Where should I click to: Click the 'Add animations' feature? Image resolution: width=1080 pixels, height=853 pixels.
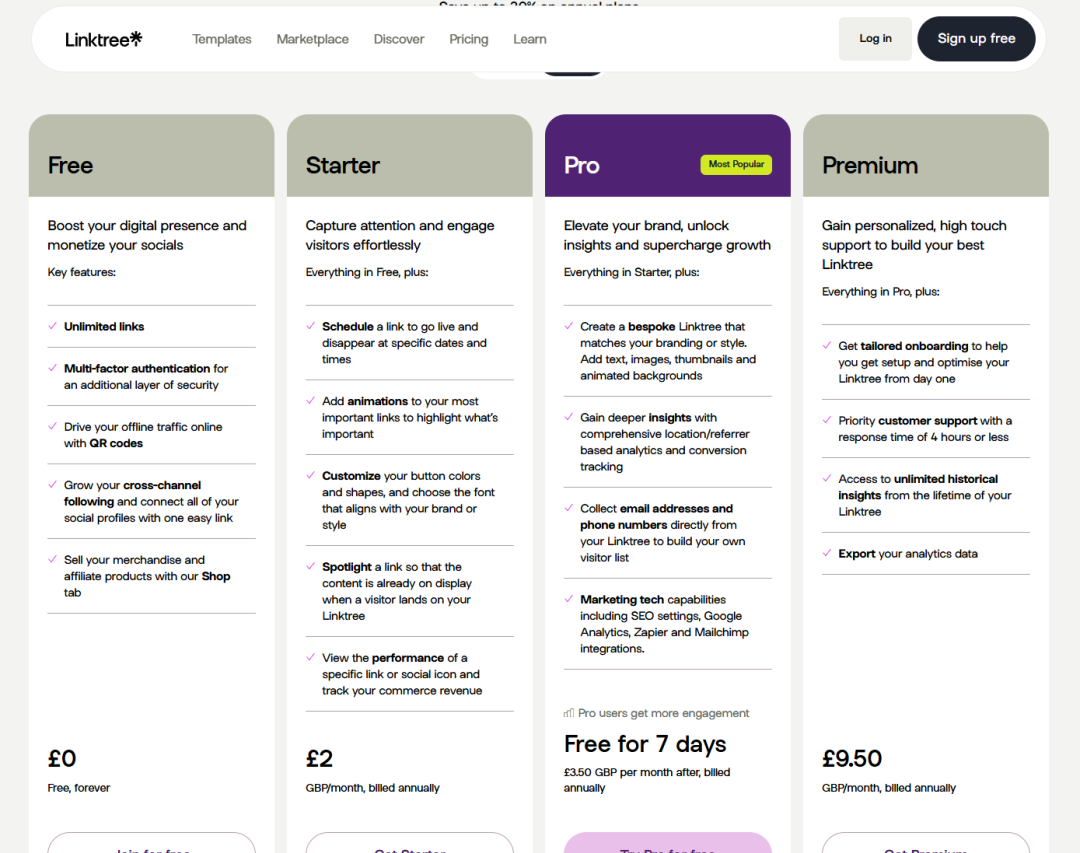tap(410, 418)
